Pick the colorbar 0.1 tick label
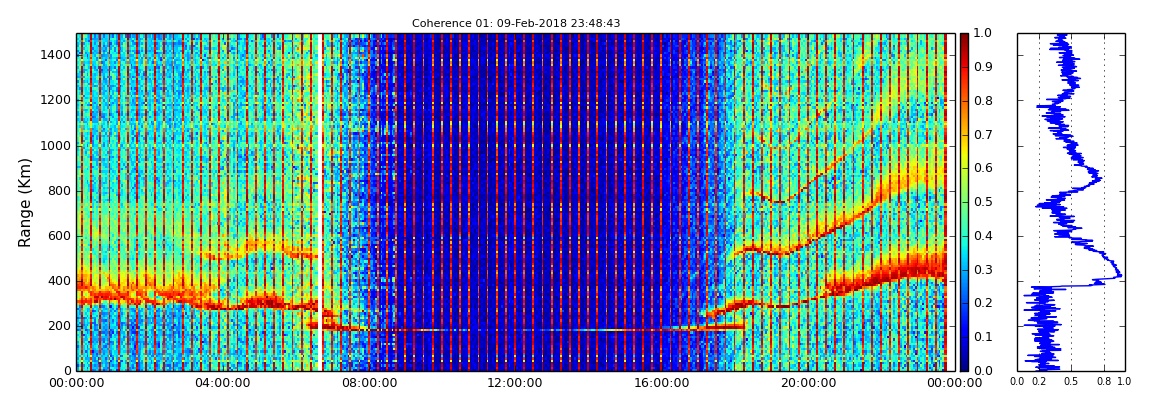 982,337
